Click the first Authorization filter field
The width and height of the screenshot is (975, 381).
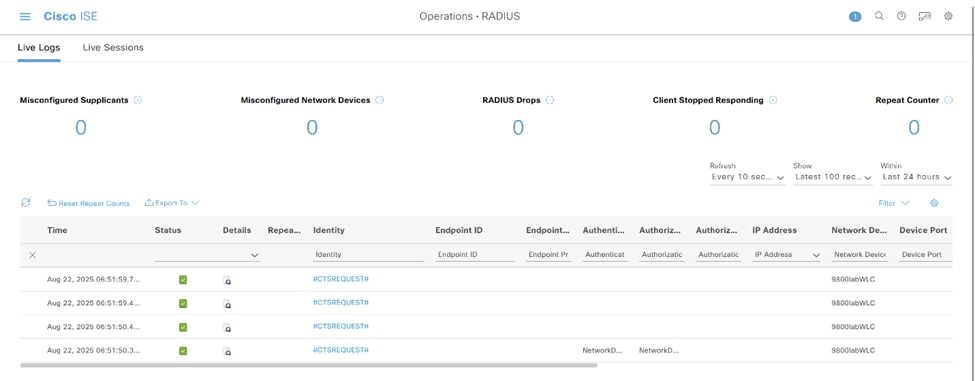662,255
